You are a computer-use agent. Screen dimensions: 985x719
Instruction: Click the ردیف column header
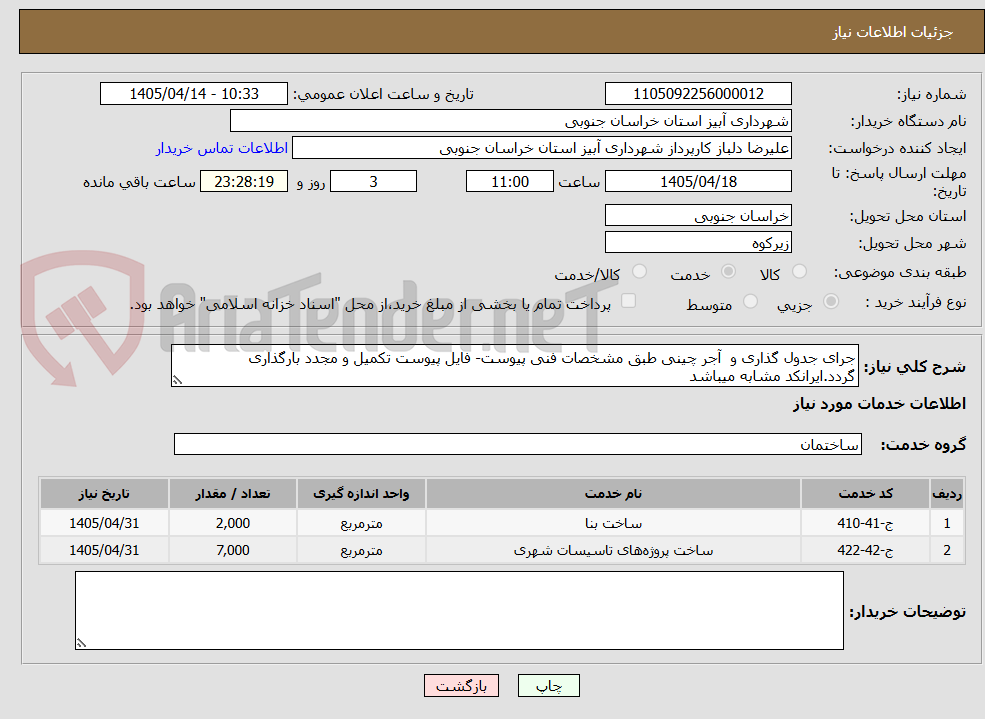(947, 494)
